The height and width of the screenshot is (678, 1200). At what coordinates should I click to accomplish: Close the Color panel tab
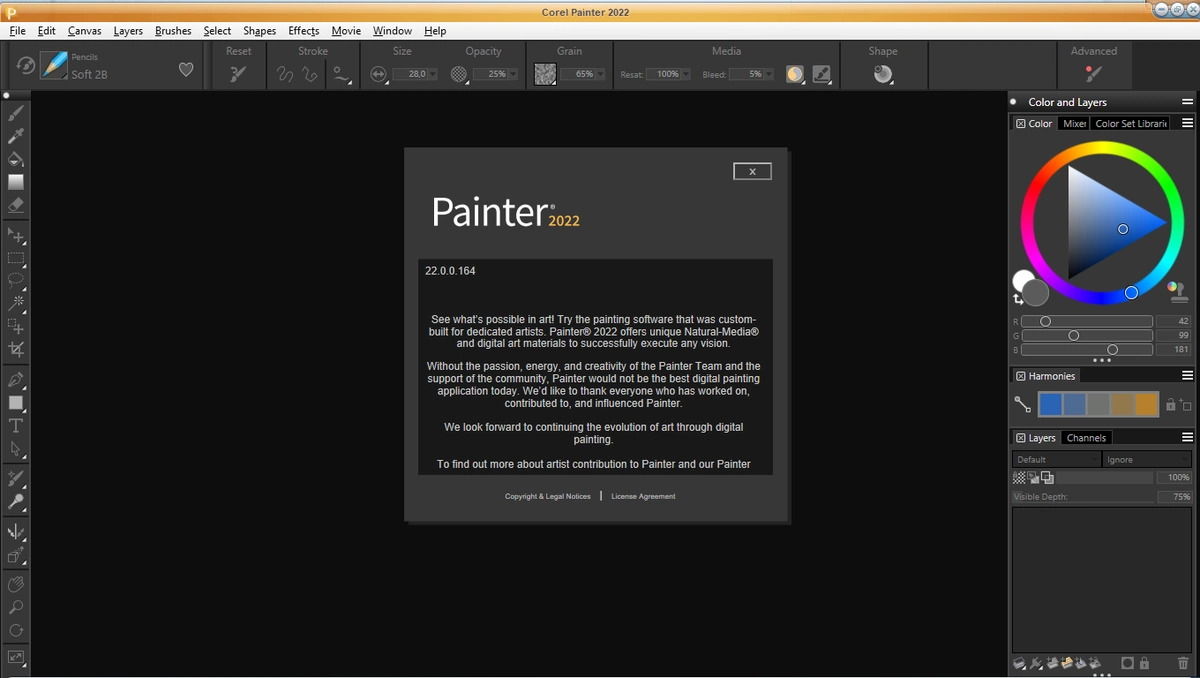1020,124
